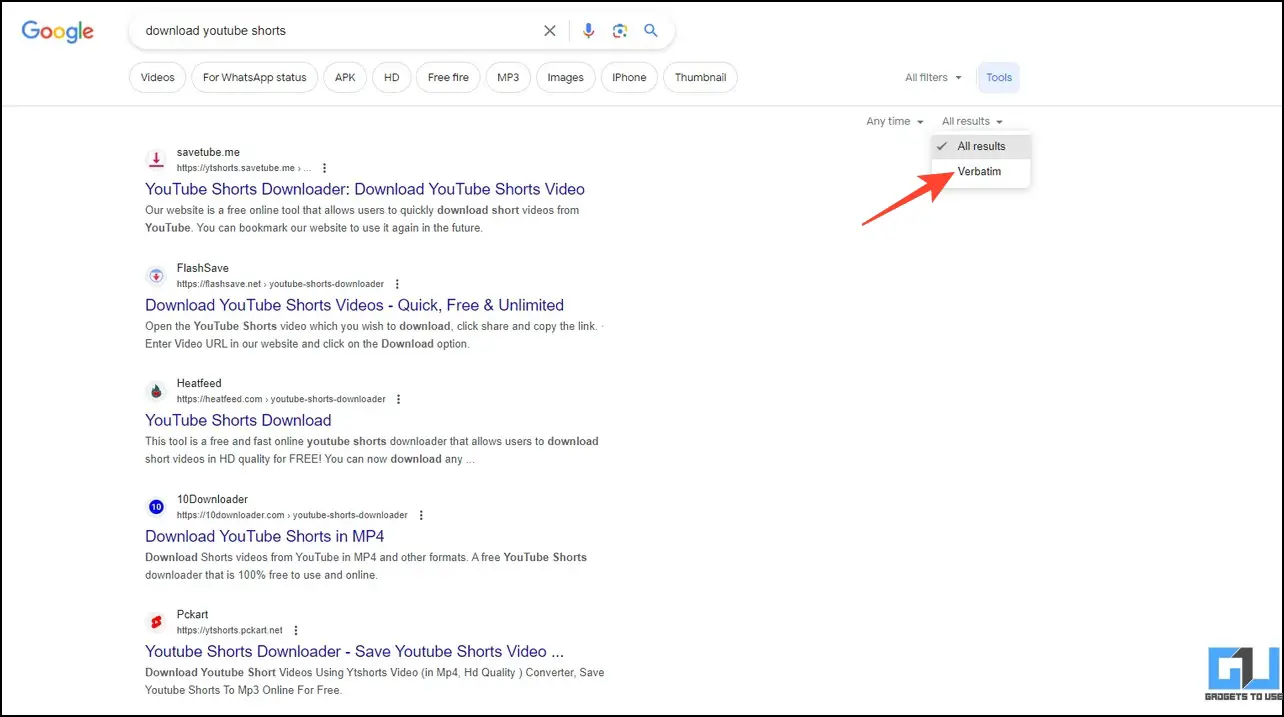Open more options beside savetube.me URL
1284x717 pixels.
tap(324, 168)
